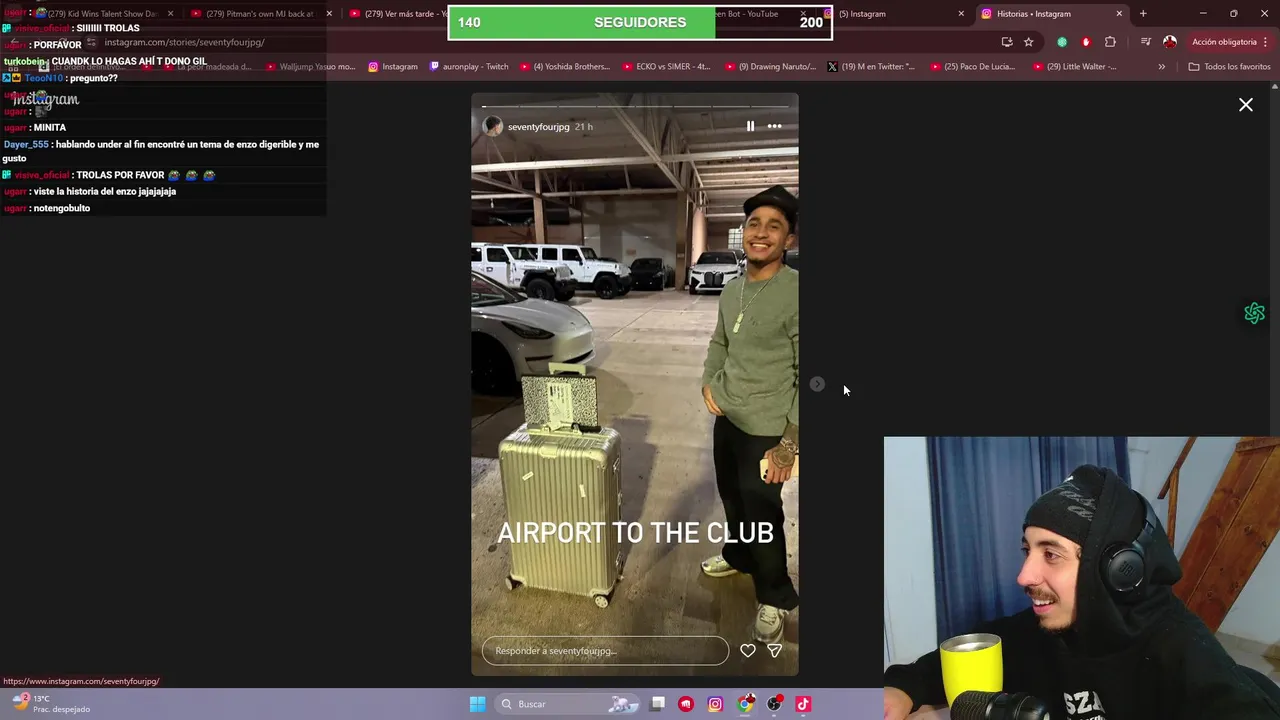Open Instagram bookmark in bookmarks bar

pos(393,67)
